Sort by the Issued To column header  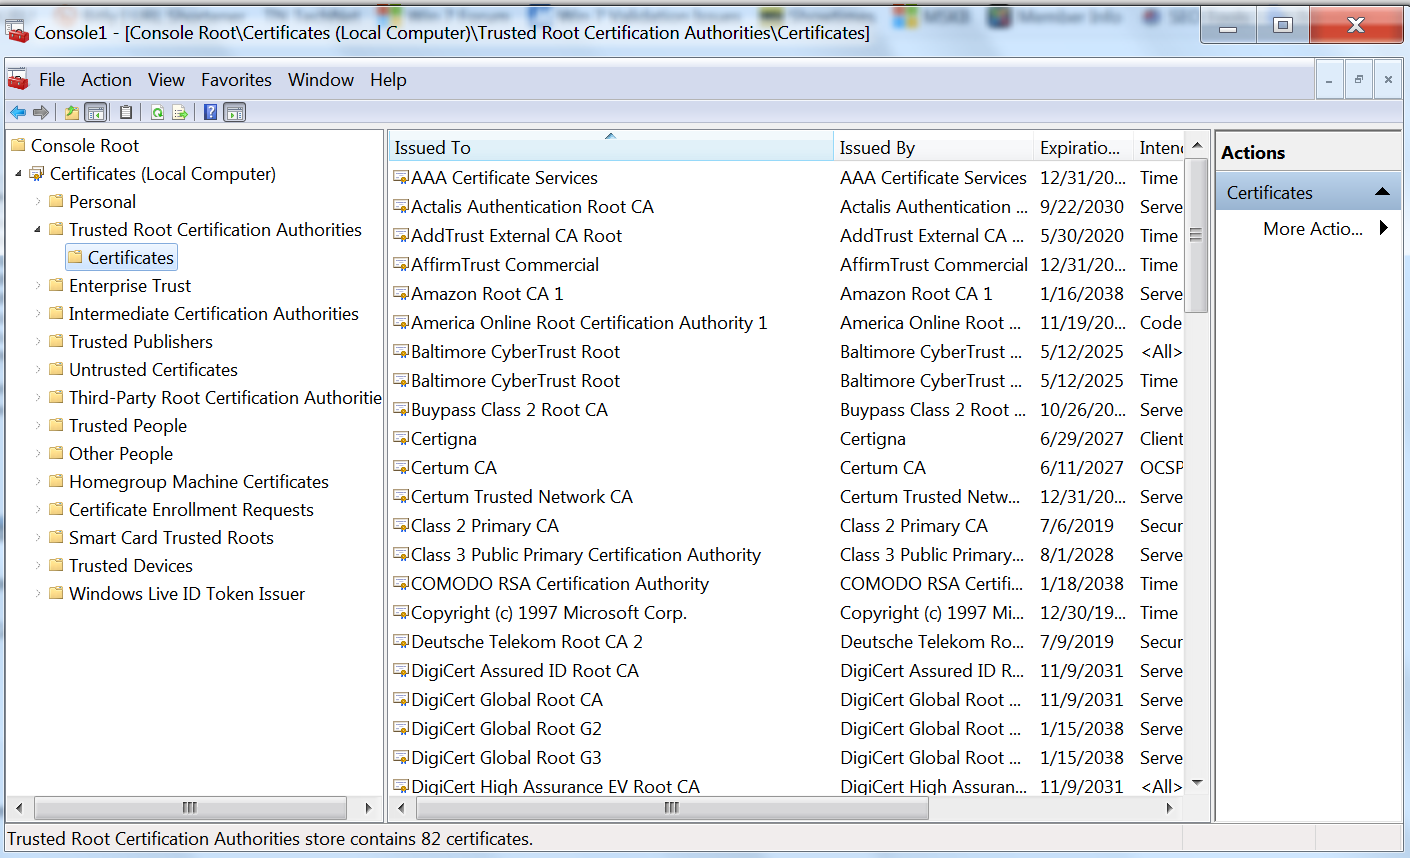pyautogui.click(x=610, y=147)
